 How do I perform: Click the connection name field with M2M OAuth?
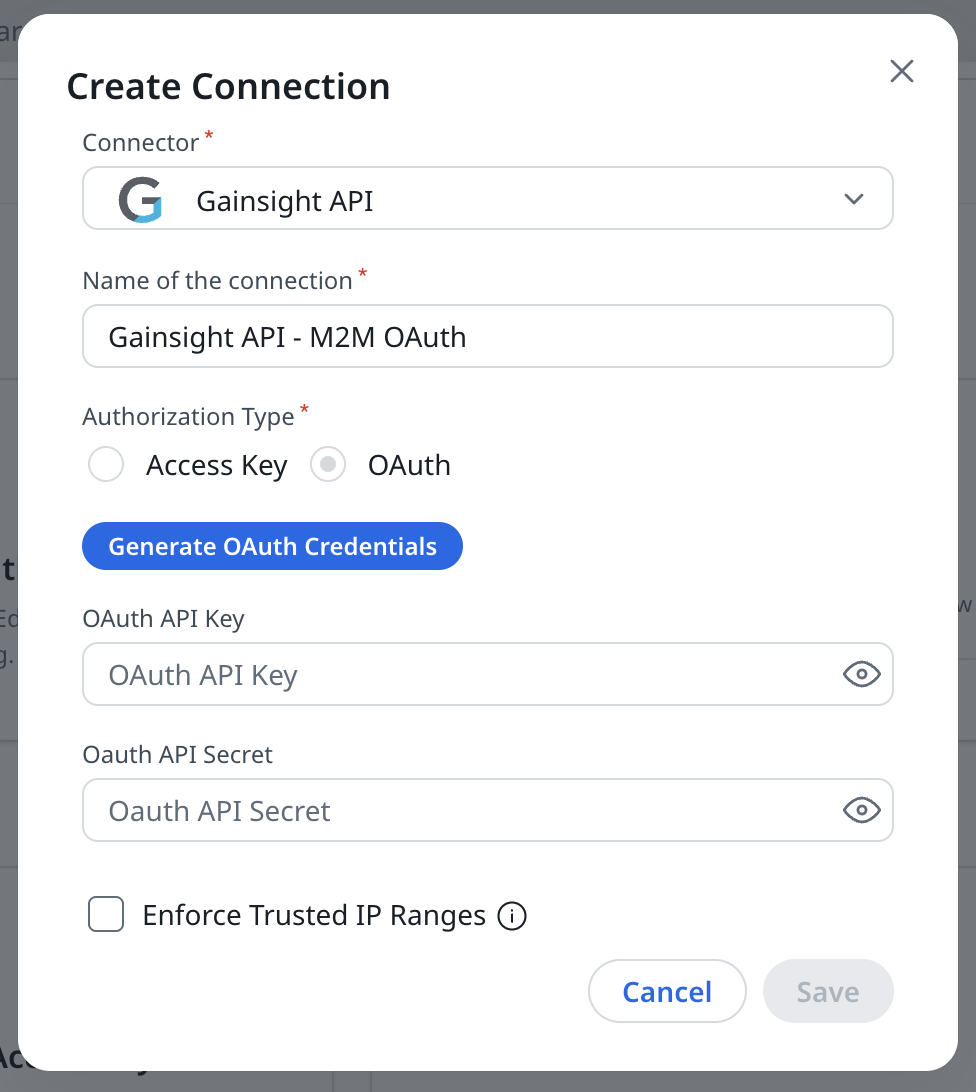click(x=488, y=336)
